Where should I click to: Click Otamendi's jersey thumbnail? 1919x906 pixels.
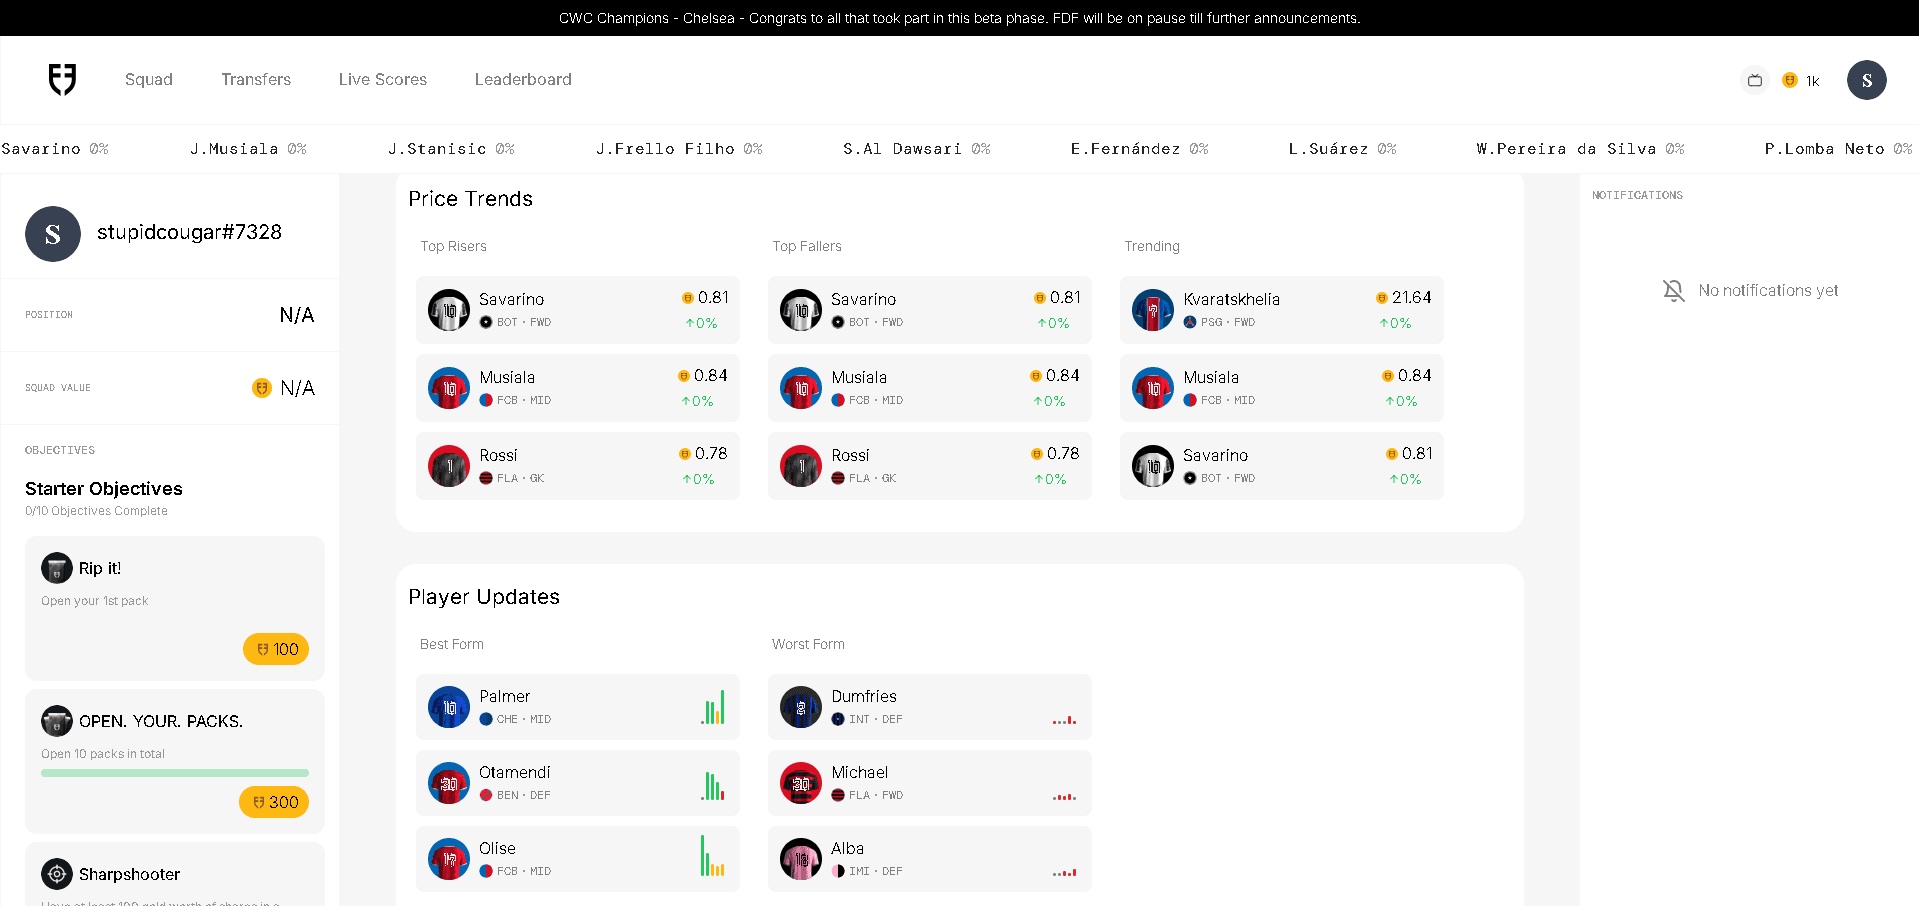tap(449, 783)
